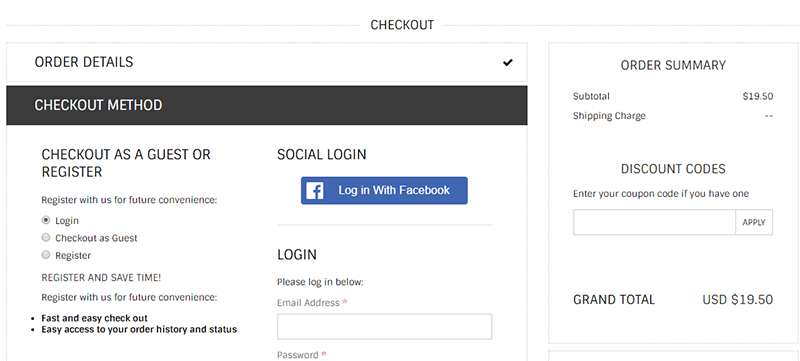Focus the Email Address input field

385,326
